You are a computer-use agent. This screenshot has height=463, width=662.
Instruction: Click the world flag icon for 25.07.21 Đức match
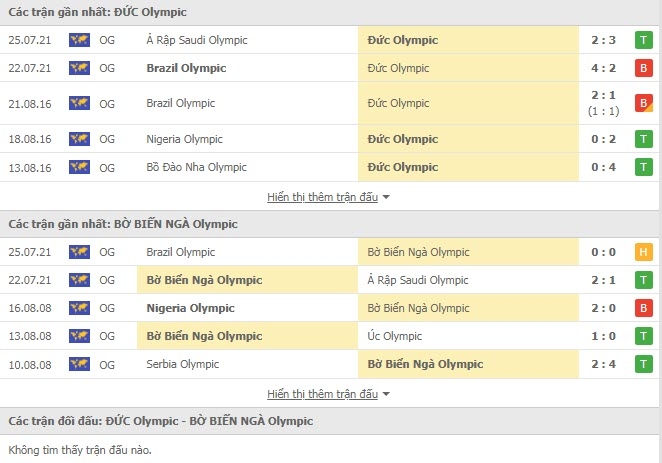(x=79, y=40)
